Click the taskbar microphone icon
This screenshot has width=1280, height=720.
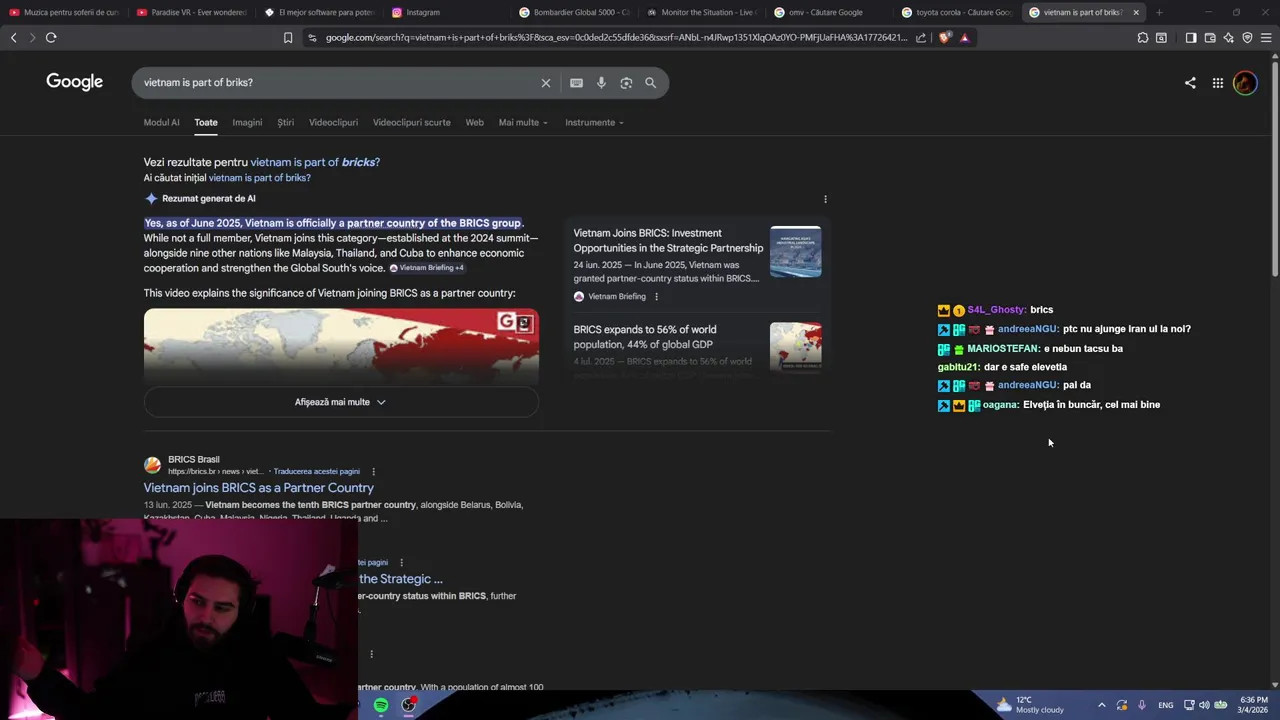coord(1141,705)
